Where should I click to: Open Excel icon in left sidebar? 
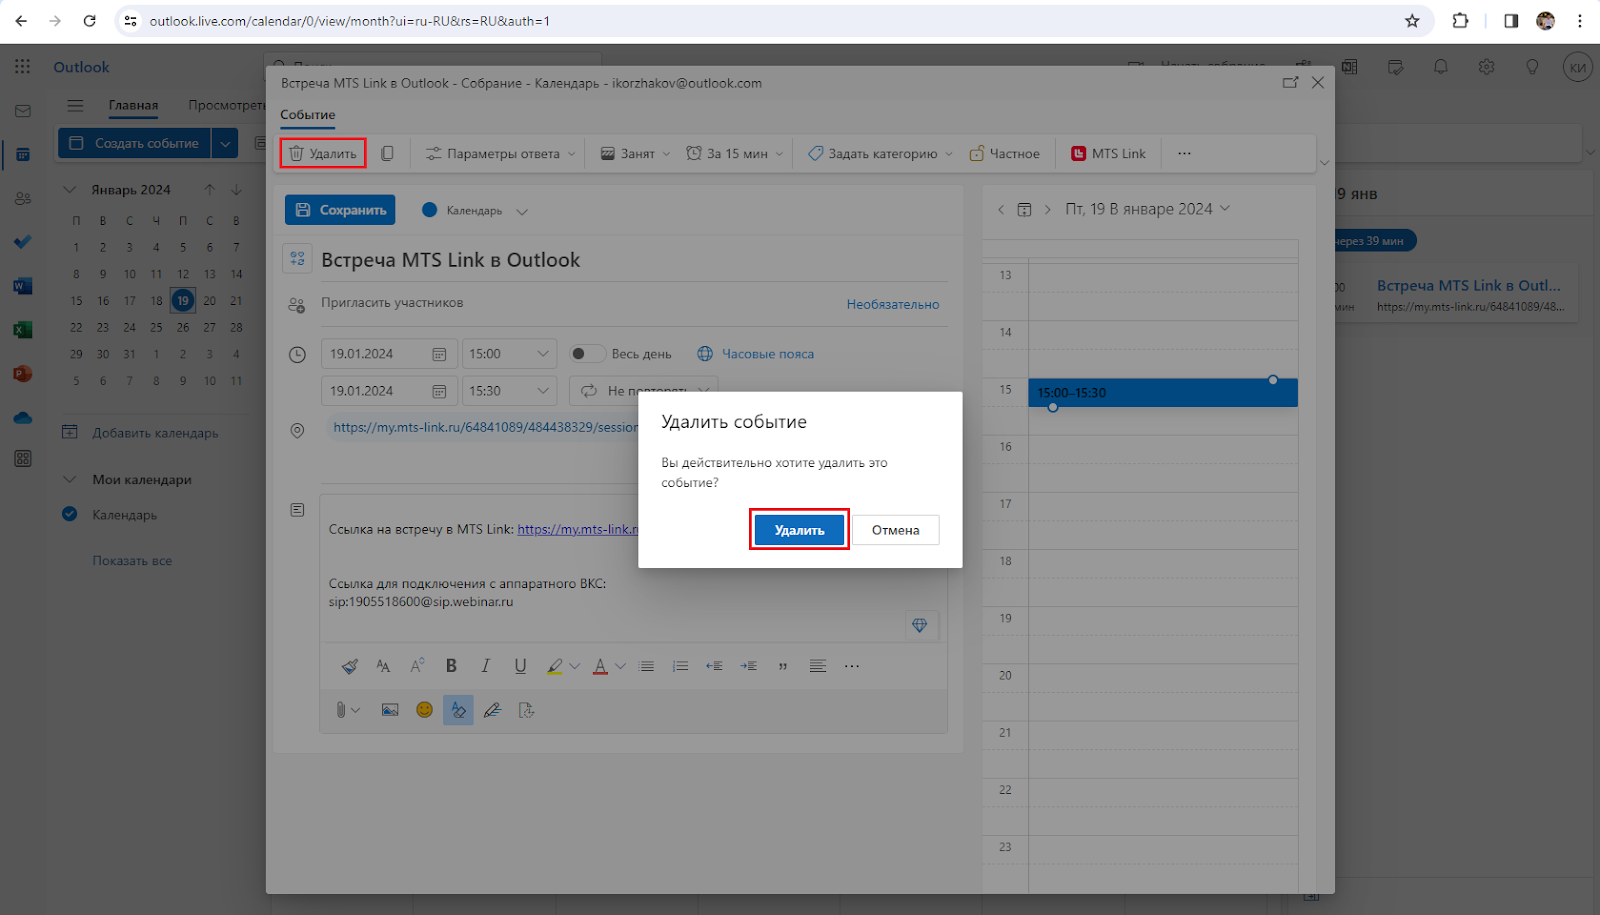(x=23, y=330)
